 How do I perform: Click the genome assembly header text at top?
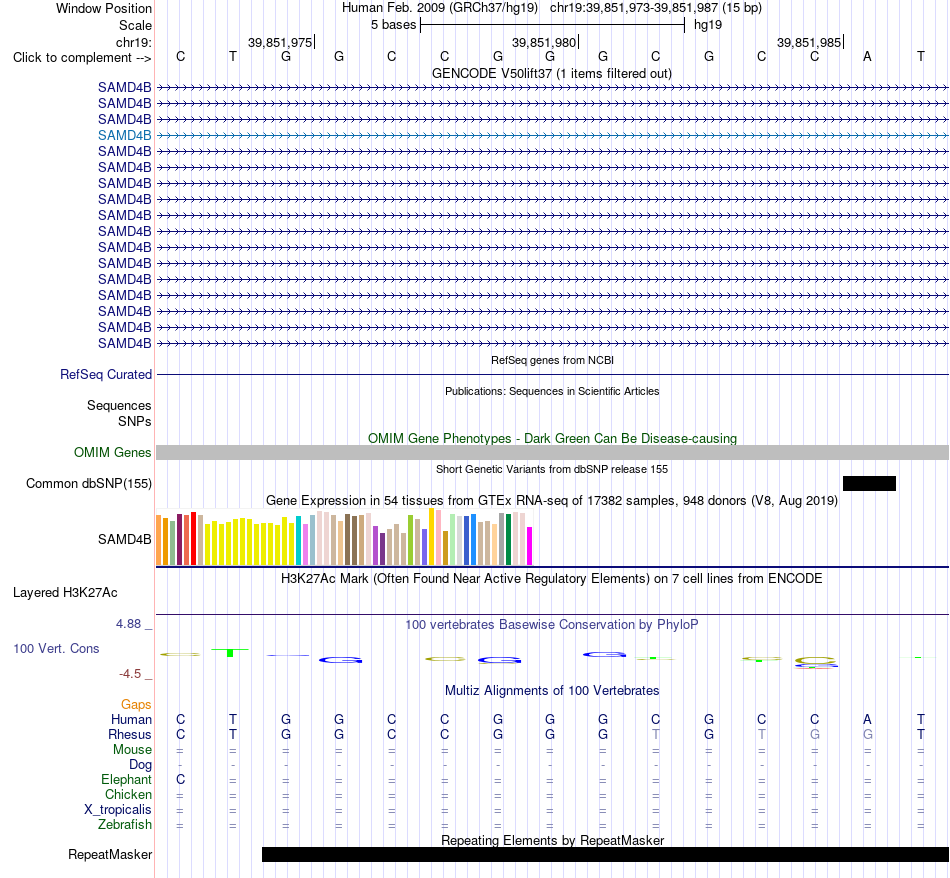[552, 8]
